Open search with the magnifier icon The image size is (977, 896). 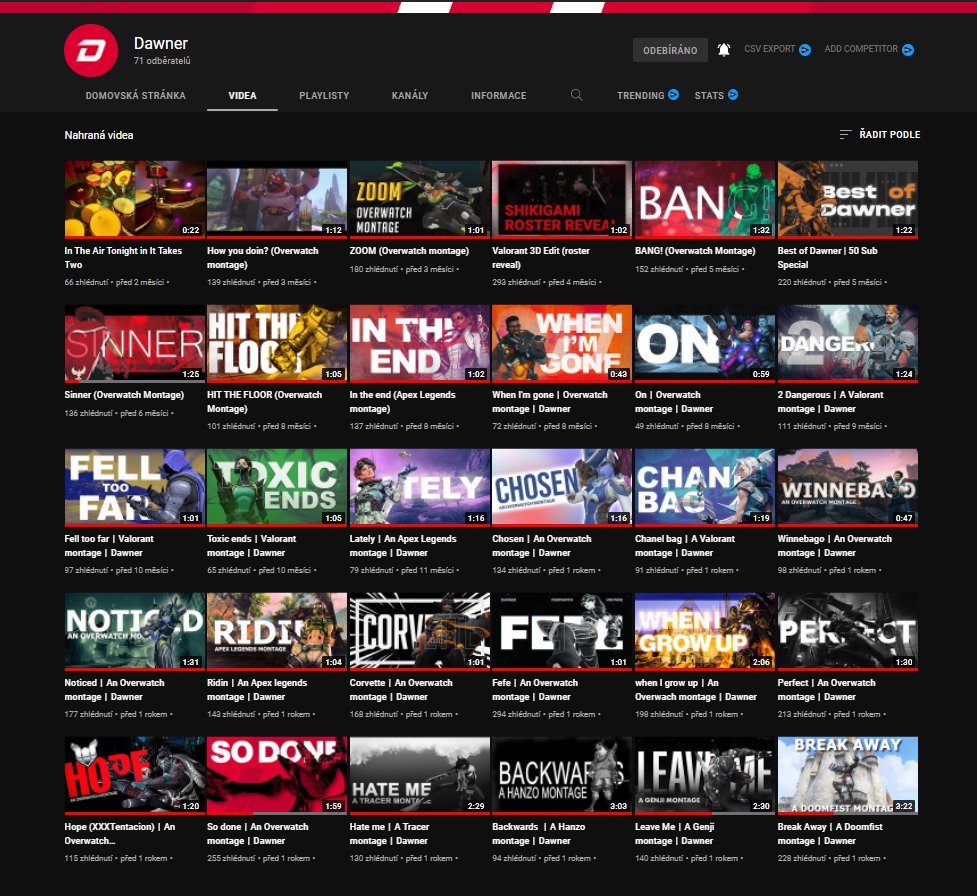577,95
